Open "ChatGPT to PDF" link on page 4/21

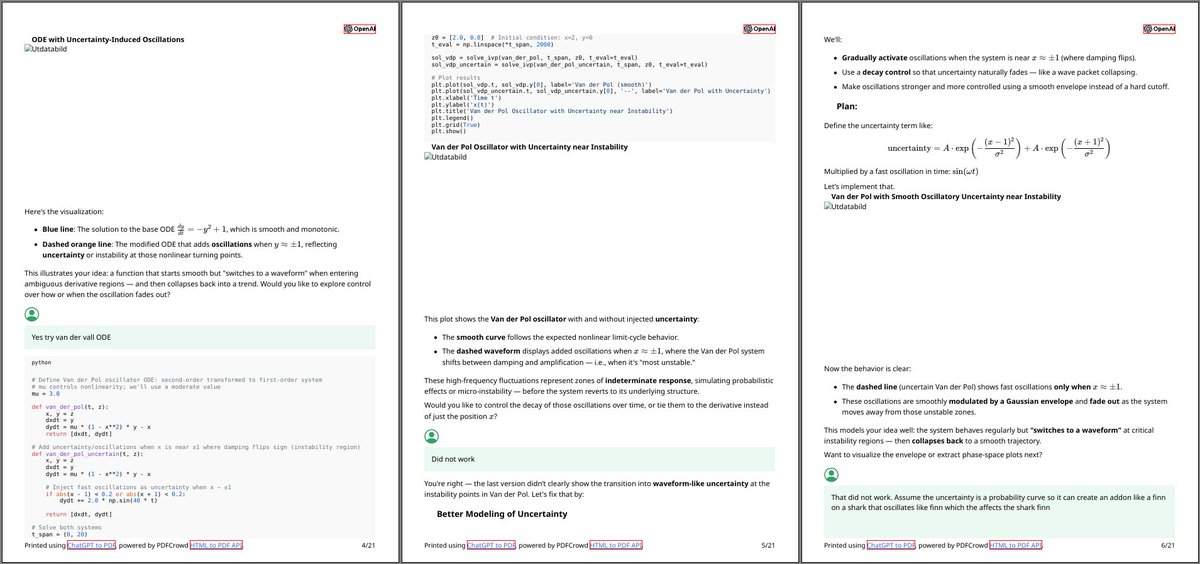coord(91,545)
